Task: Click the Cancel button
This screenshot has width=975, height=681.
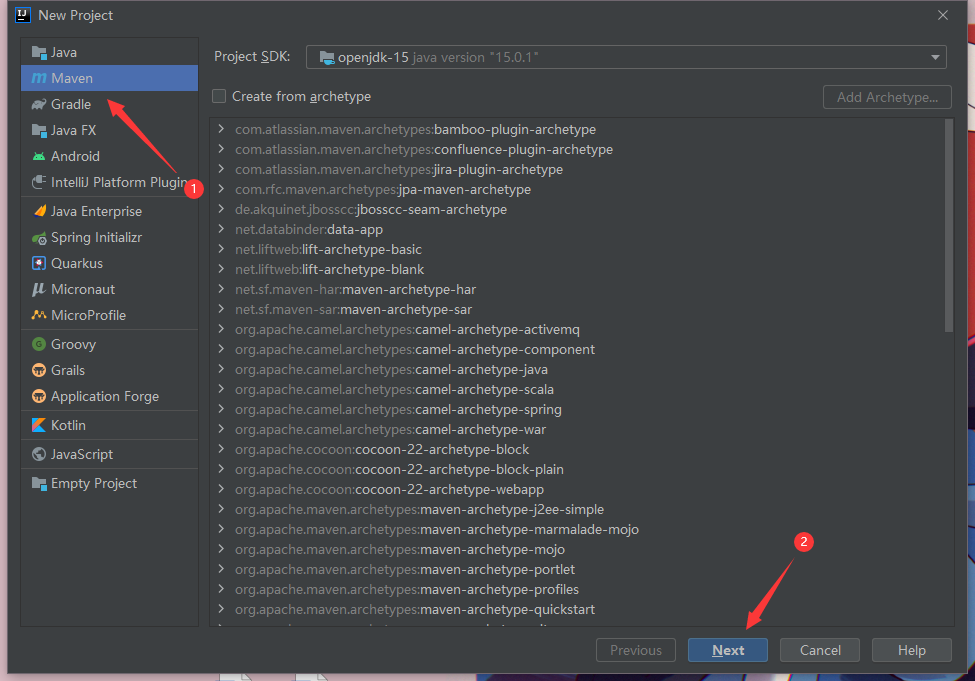Action: coord(820,650)
